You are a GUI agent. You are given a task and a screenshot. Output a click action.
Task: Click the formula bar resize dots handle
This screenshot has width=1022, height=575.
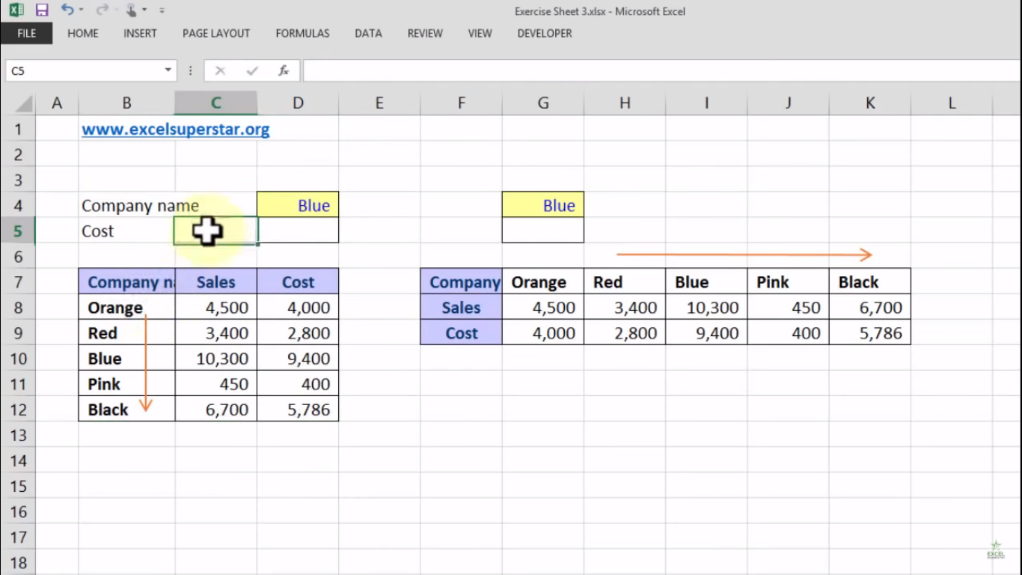[x=190, y=70]
